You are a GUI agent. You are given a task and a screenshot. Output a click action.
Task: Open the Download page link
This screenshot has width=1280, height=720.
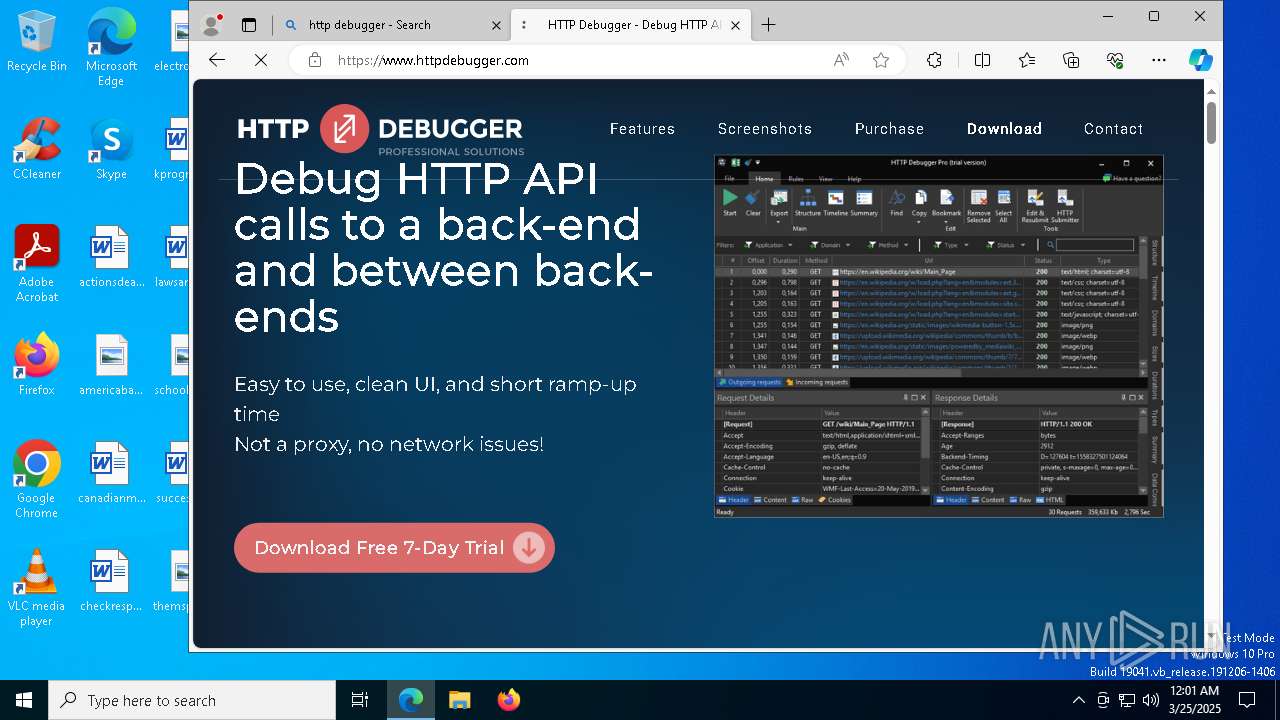1004,129
